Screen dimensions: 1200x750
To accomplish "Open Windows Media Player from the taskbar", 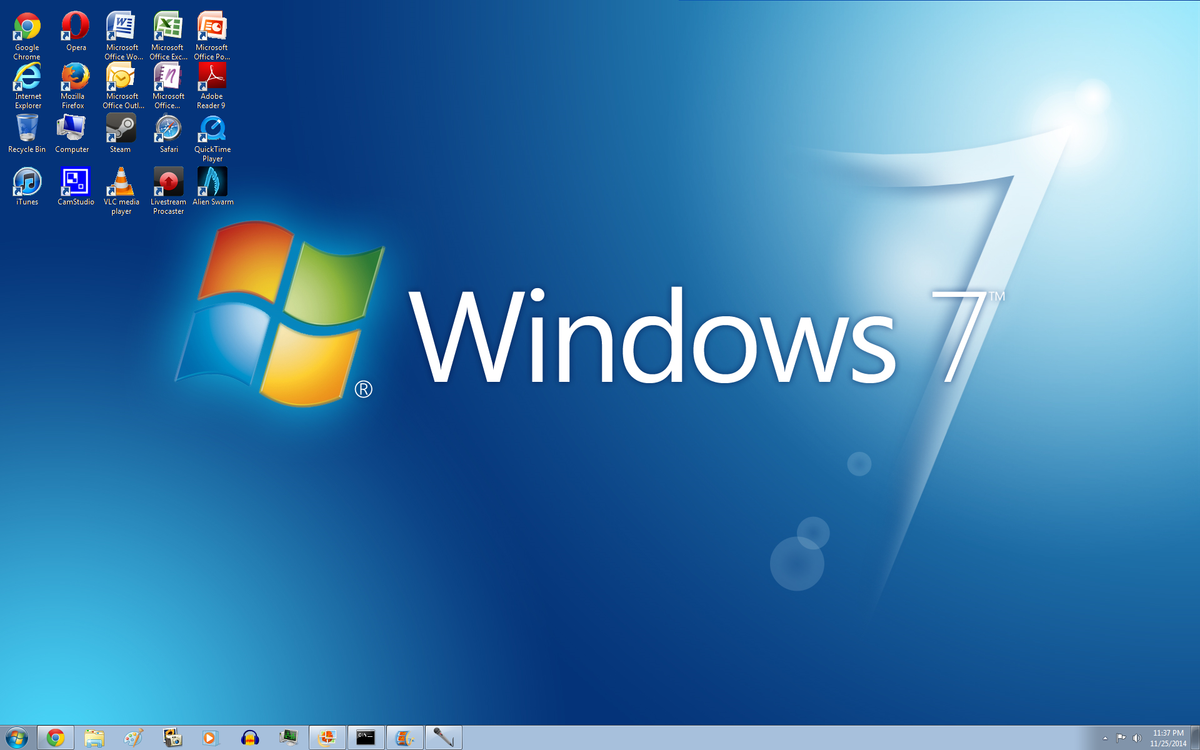I will point(210,738).
